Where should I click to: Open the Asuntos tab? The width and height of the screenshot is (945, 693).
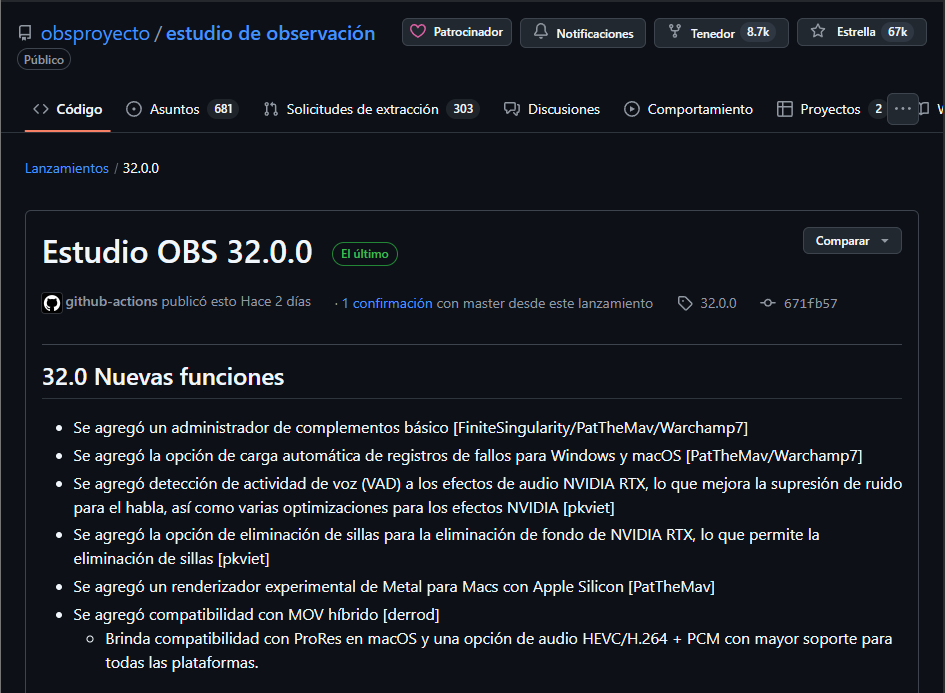coord(183,109)
